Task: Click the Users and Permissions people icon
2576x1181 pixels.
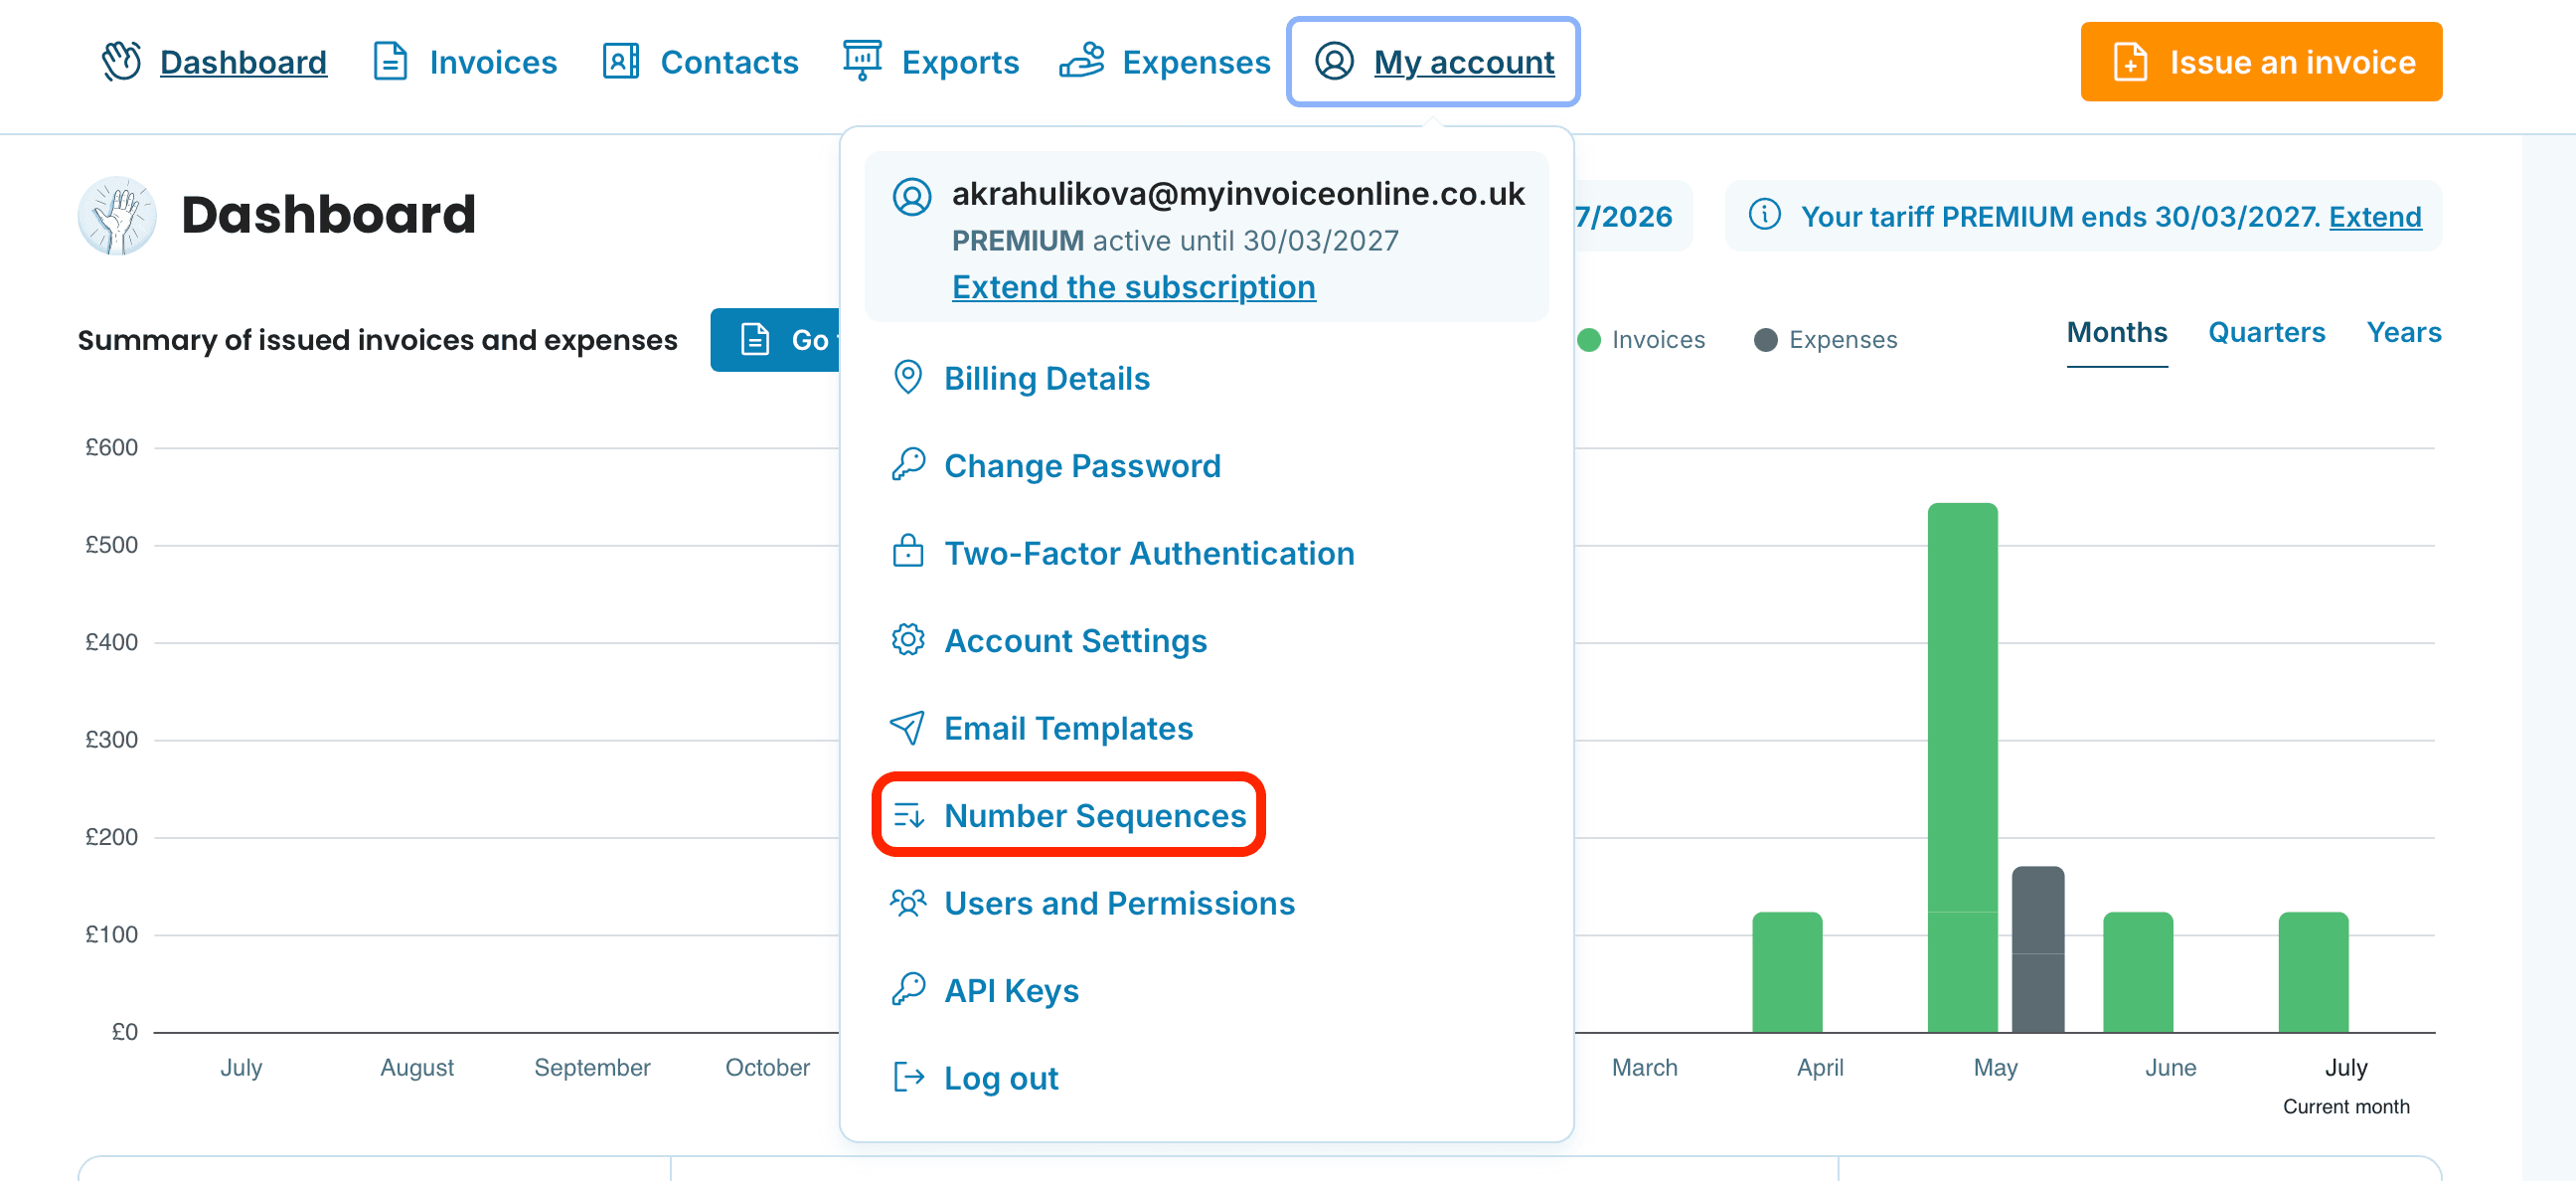Action: [x=908, y=902]
